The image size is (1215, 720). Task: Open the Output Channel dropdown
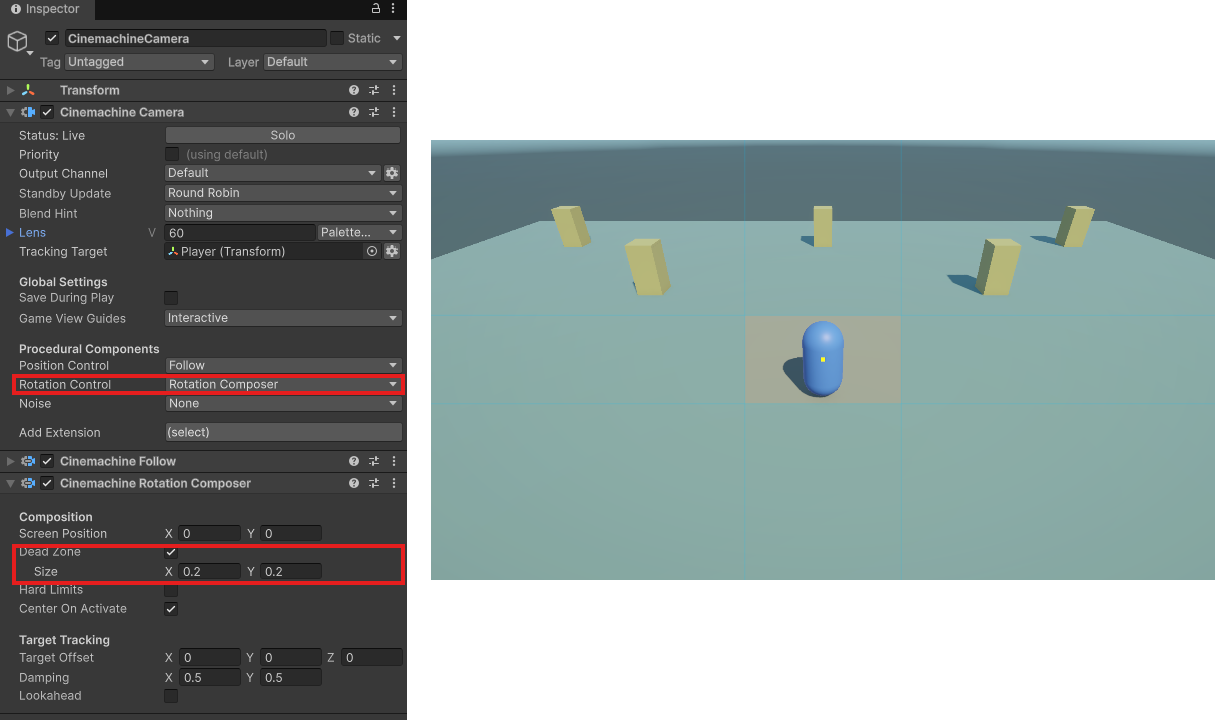pos(273,173)
